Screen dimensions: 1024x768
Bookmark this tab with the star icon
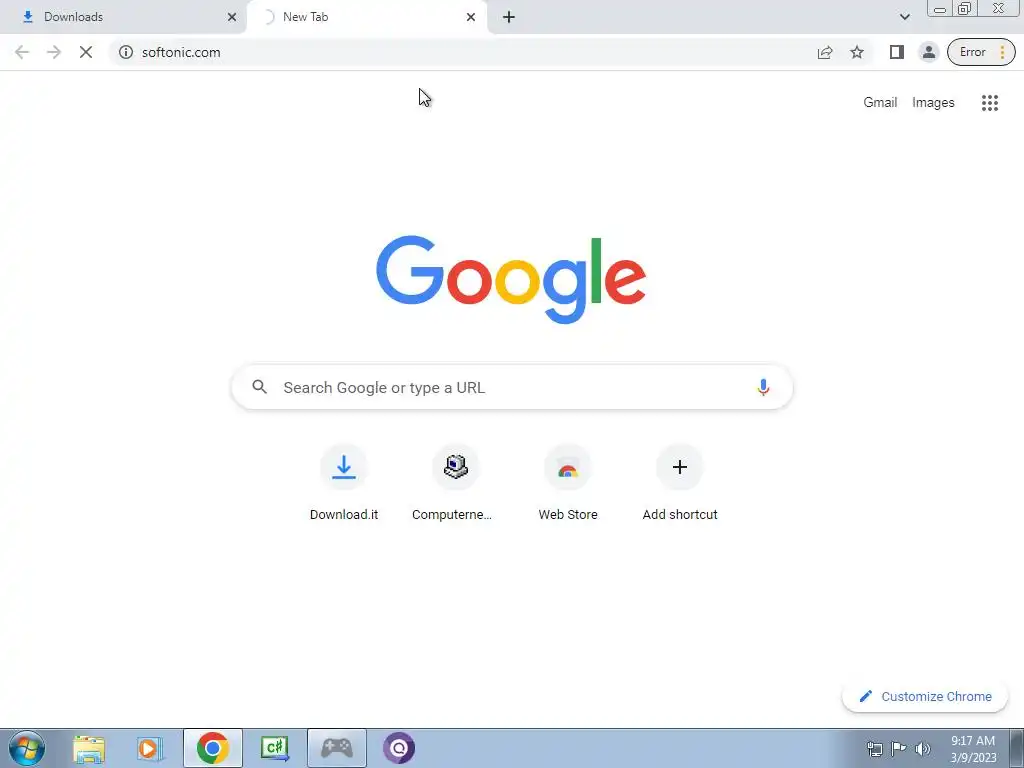(x=857, y=52)
